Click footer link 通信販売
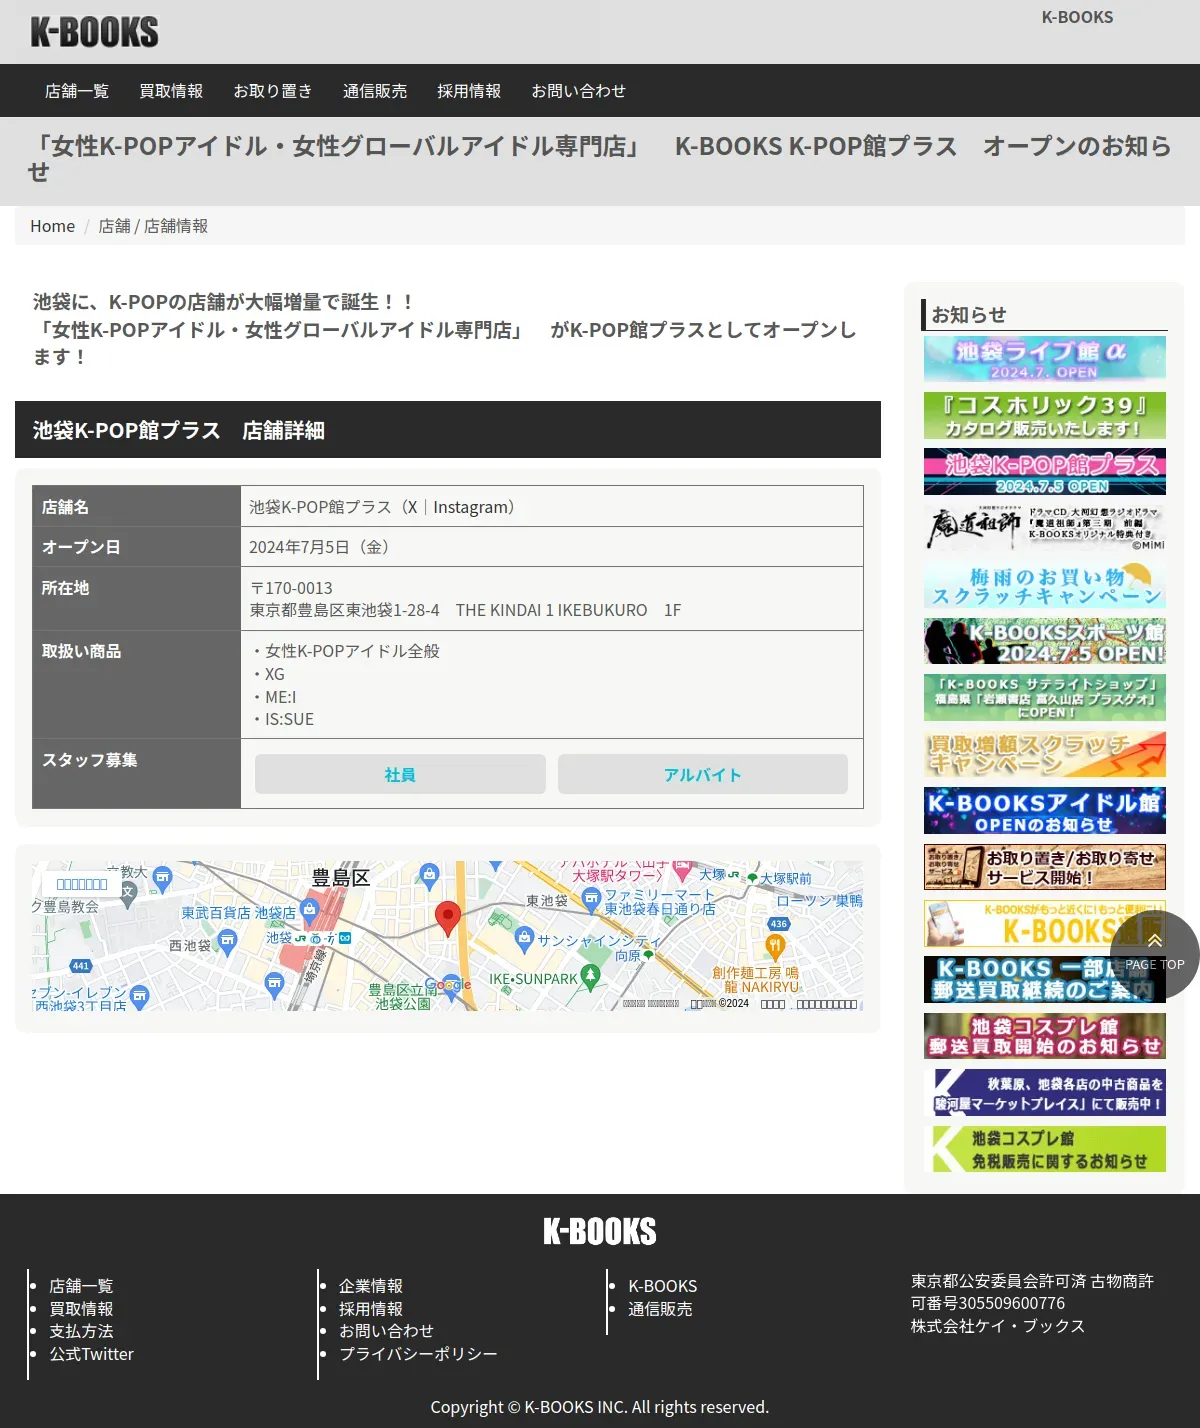The width and height of the screenshot is (1200, 1428). click(660, 1309)
